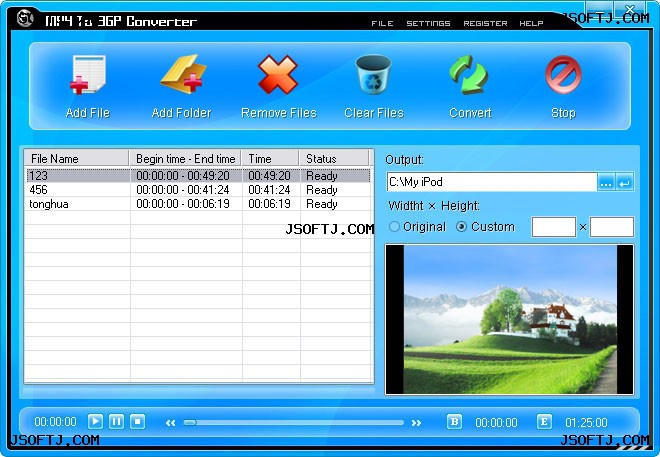
Task: Click the playback progress track
Action: click(293, 422)
